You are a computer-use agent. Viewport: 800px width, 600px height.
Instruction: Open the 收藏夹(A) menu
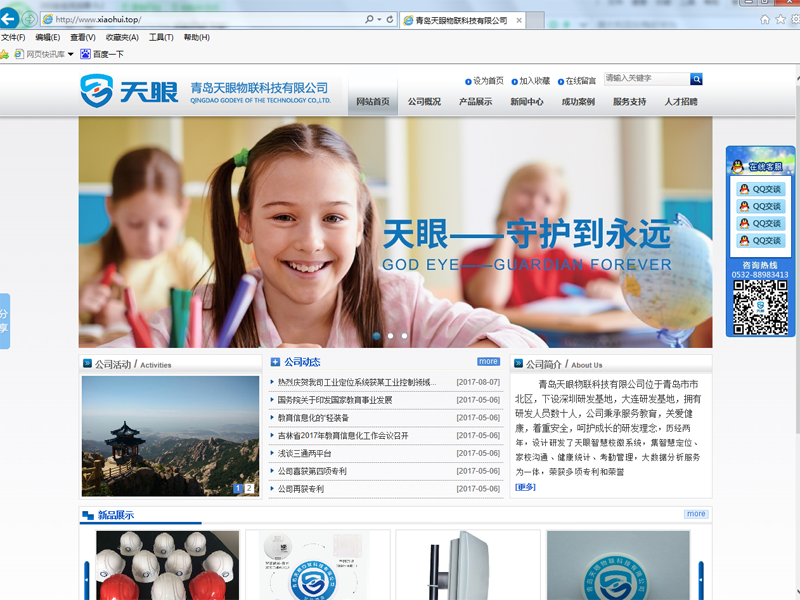(x=122, y=37)
